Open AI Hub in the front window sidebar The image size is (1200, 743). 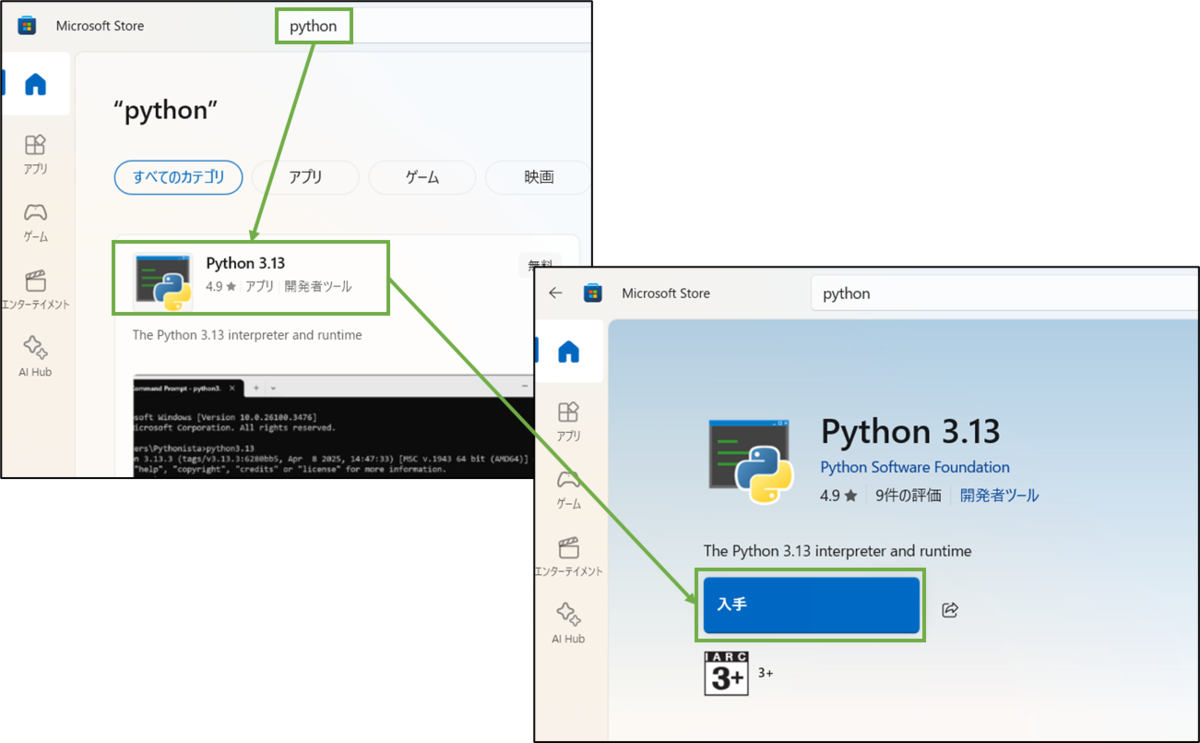point(569,624)
